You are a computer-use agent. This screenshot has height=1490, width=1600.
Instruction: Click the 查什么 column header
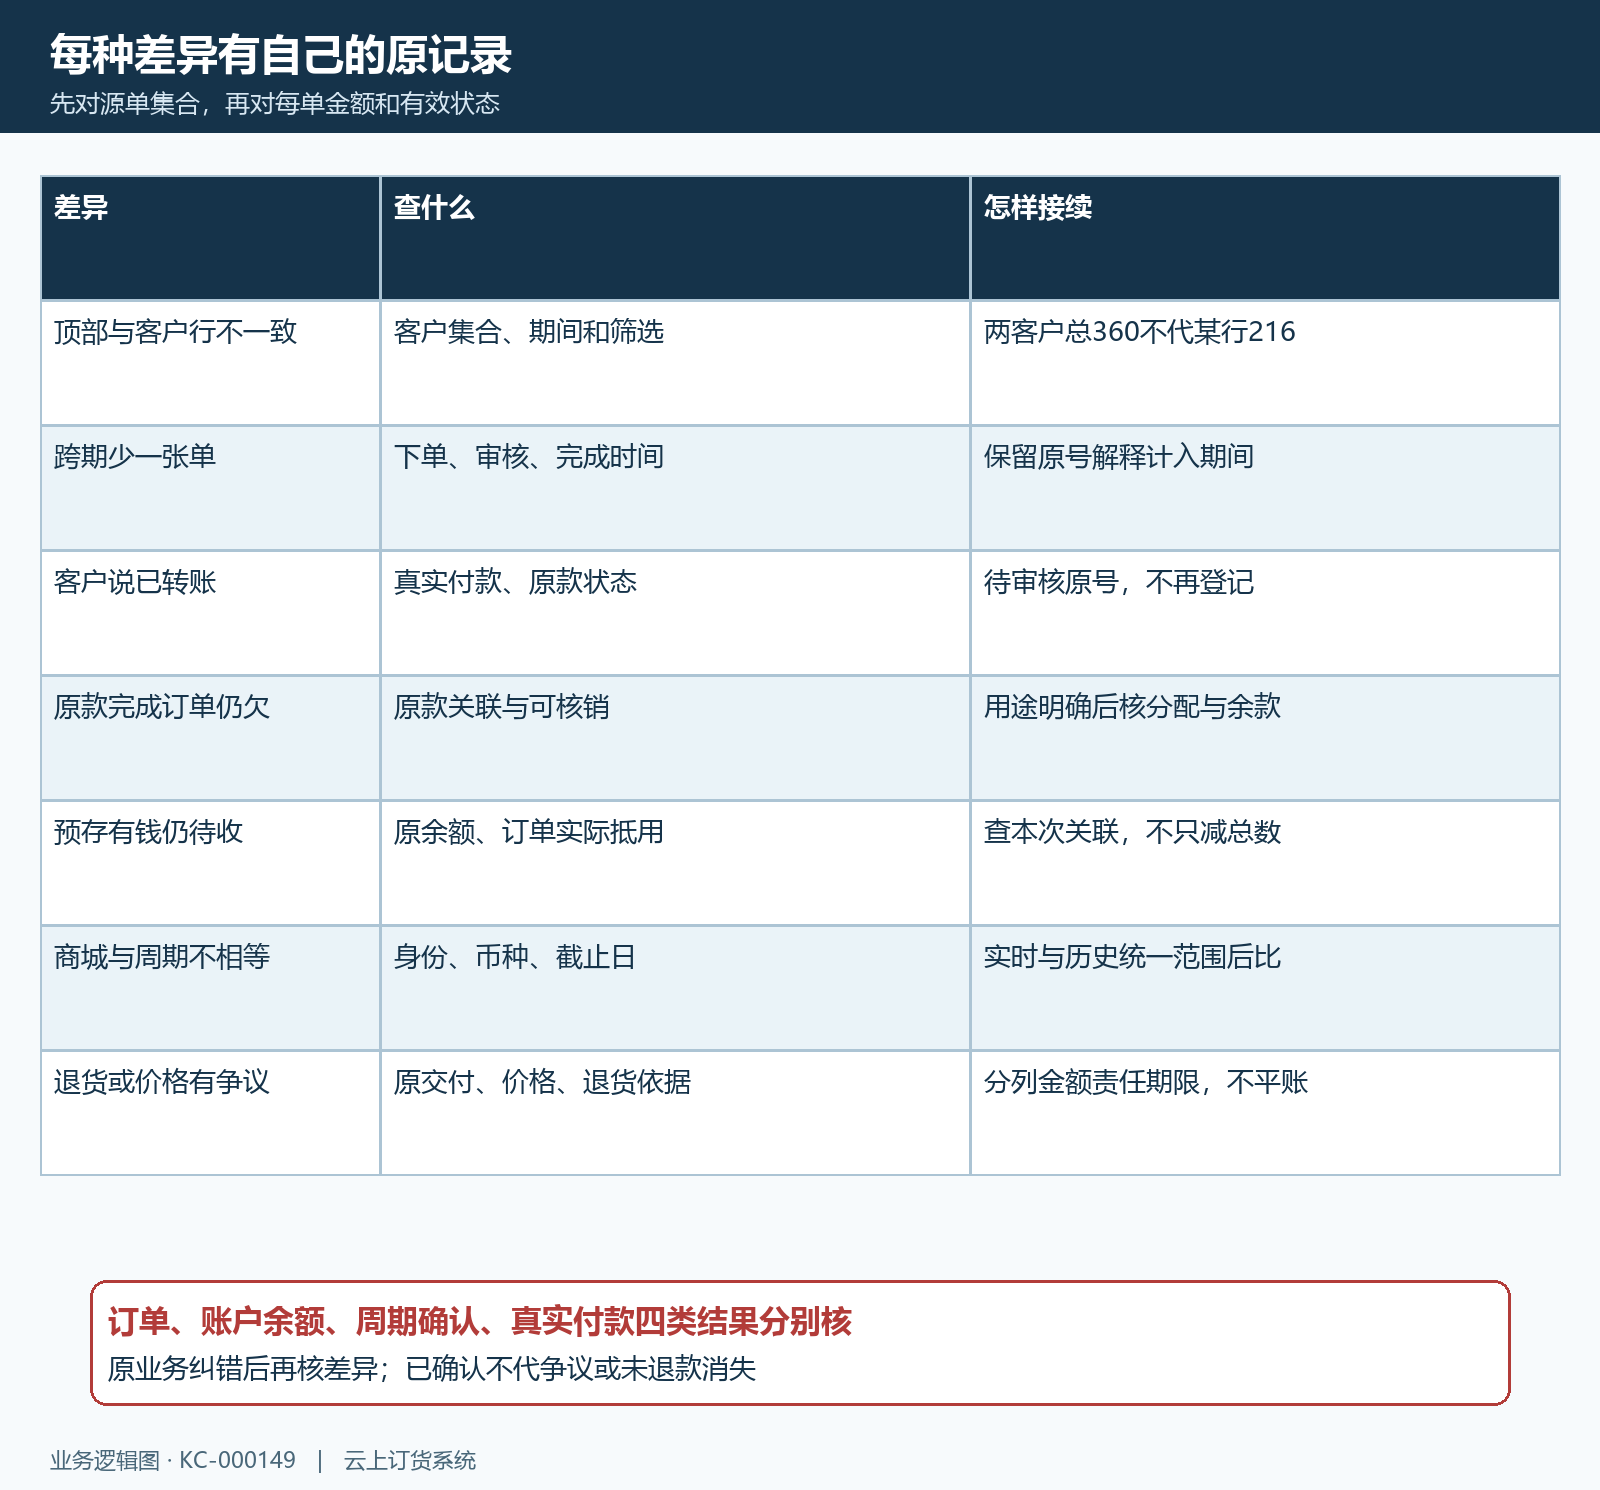[675, 238]
